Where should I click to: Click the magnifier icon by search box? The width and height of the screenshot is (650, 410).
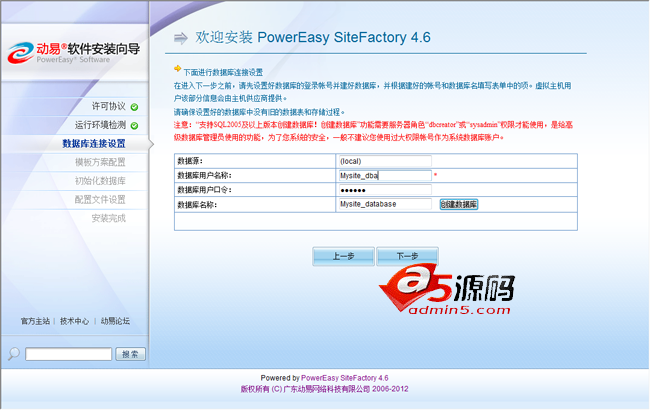coord(14,354)
